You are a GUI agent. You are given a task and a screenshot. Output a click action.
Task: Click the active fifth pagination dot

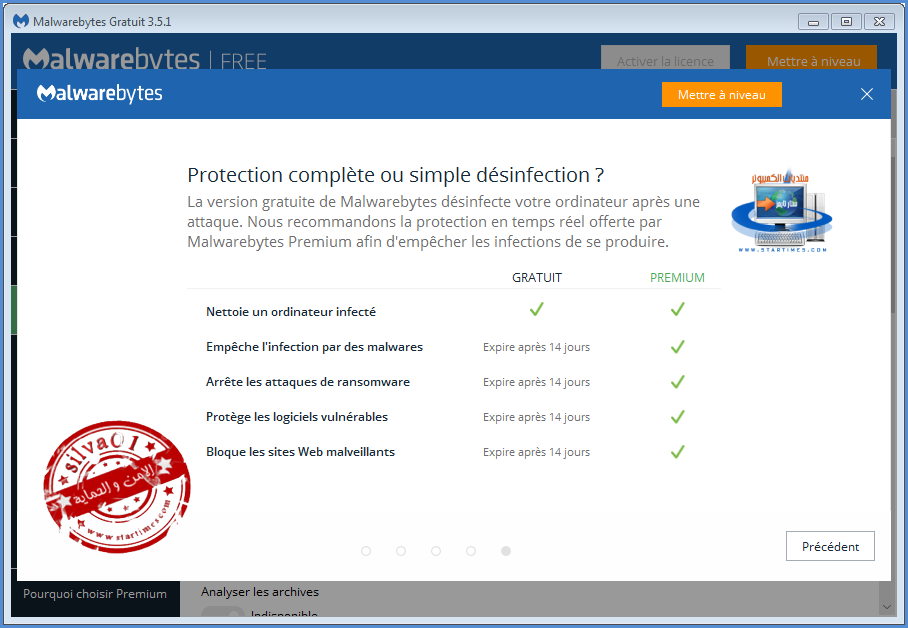[506, 551]
